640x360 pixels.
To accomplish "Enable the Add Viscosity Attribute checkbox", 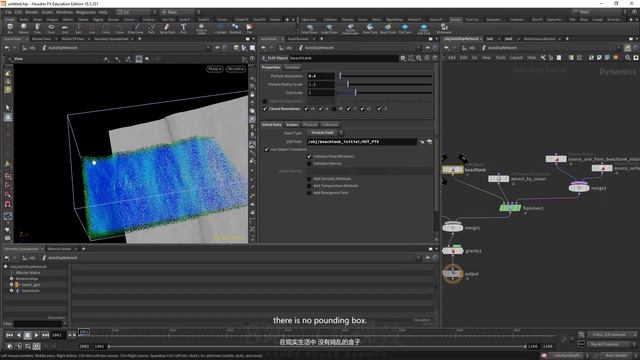I will click(309, 179).
